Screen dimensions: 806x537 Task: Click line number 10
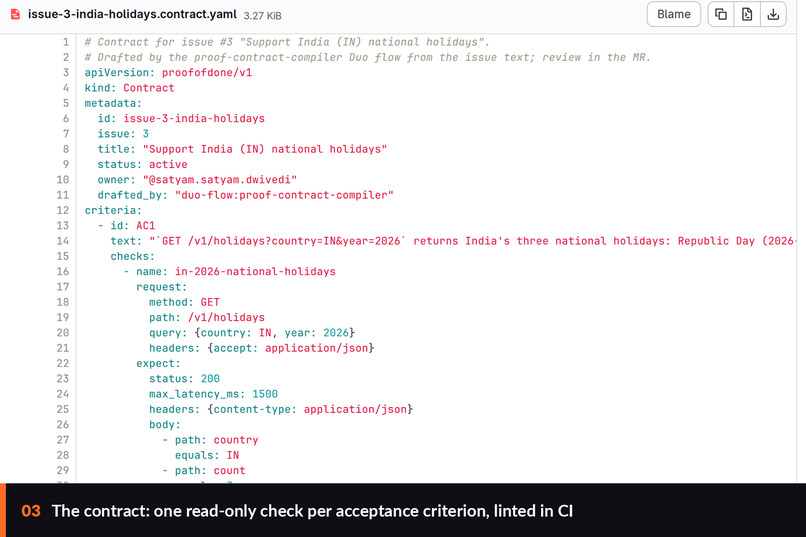point(63,180)
